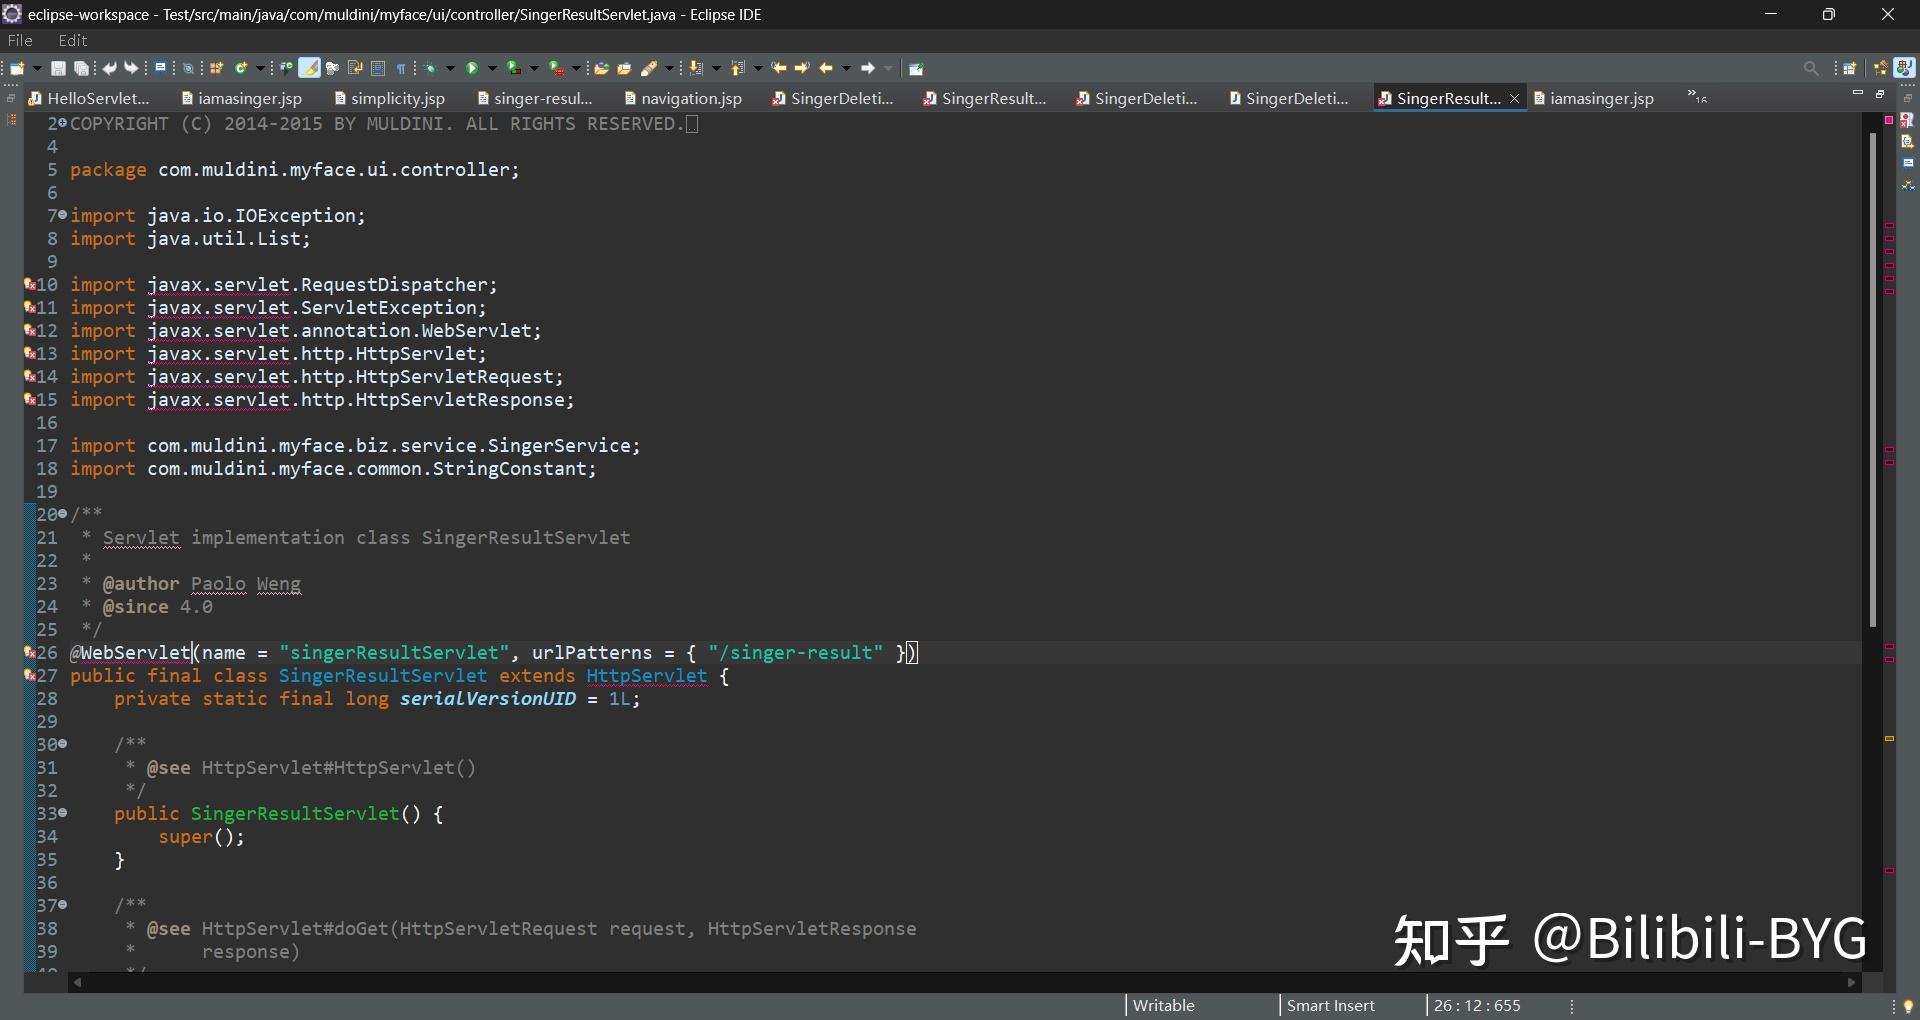Click the Coverage launch icon
The image size is (1920, 1020).
pos(514,68)
